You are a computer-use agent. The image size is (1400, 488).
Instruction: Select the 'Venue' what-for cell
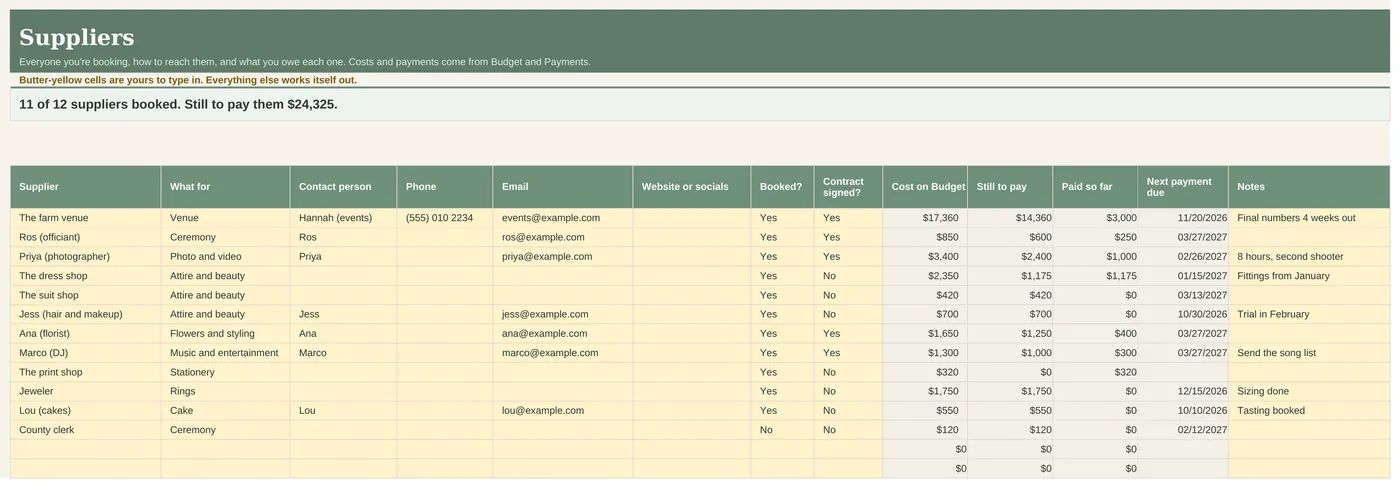(226, 218)
